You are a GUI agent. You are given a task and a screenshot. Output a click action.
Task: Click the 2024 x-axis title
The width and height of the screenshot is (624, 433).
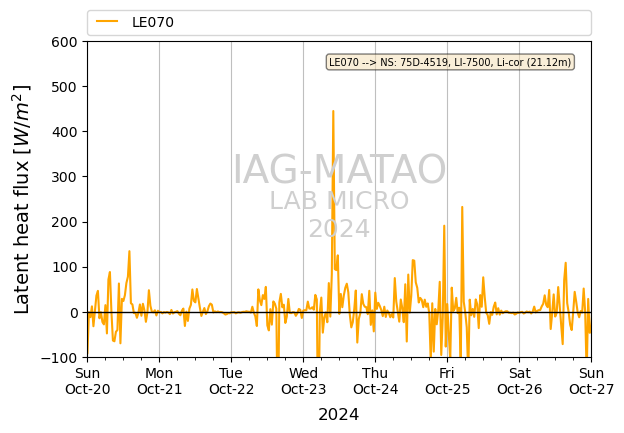tap(339, 414)
